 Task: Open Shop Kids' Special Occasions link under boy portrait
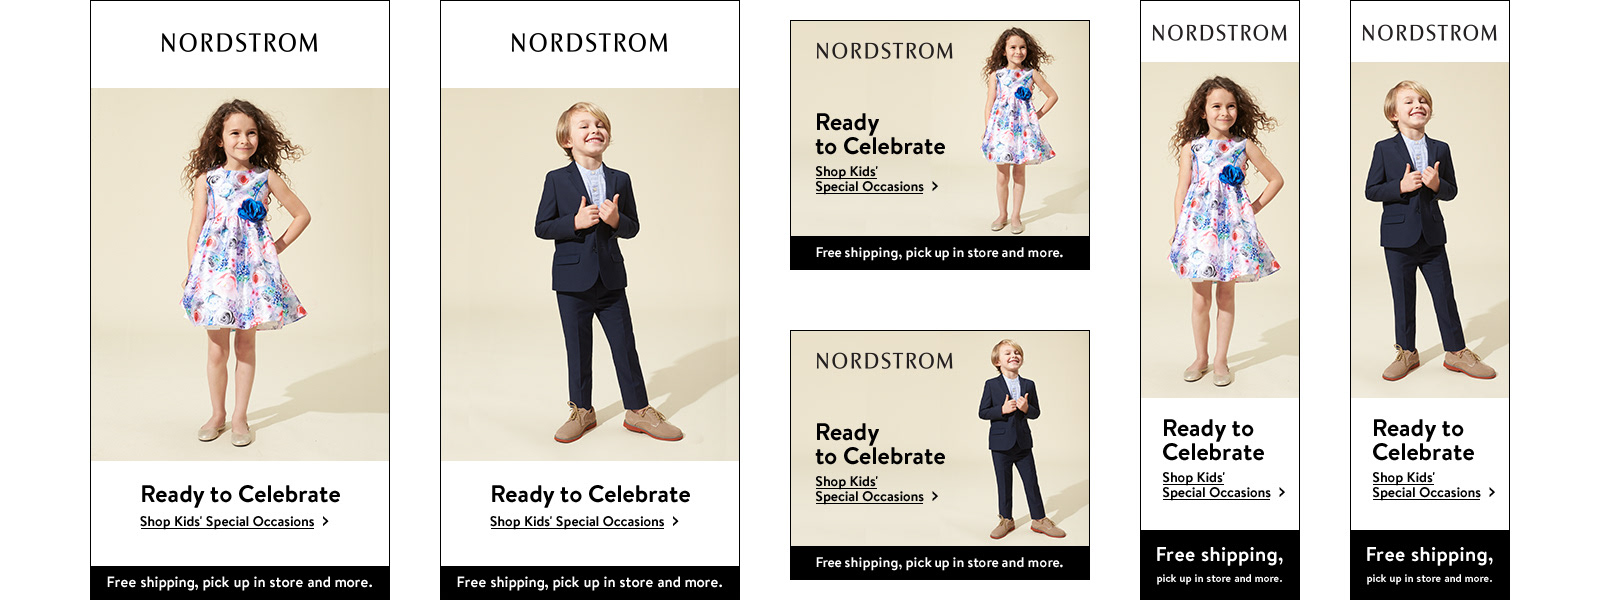pos(577,522)
